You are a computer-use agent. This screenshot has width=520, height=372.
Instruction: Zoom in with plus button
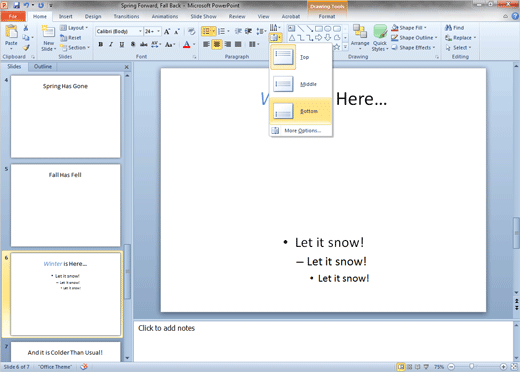click(503, 367)
